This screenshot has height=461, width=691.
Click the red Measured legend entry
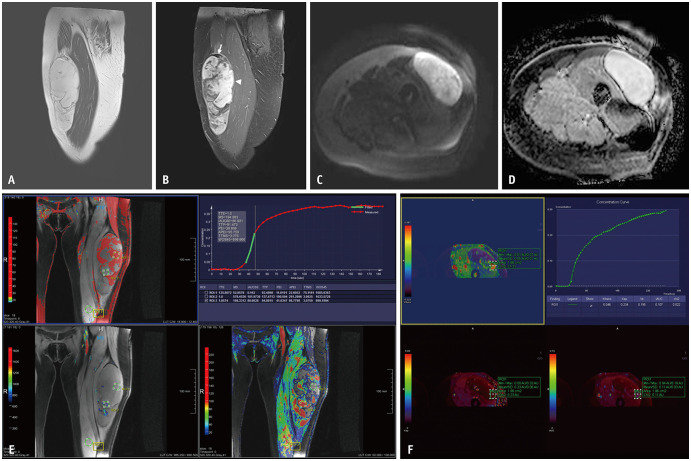(366, 211)
